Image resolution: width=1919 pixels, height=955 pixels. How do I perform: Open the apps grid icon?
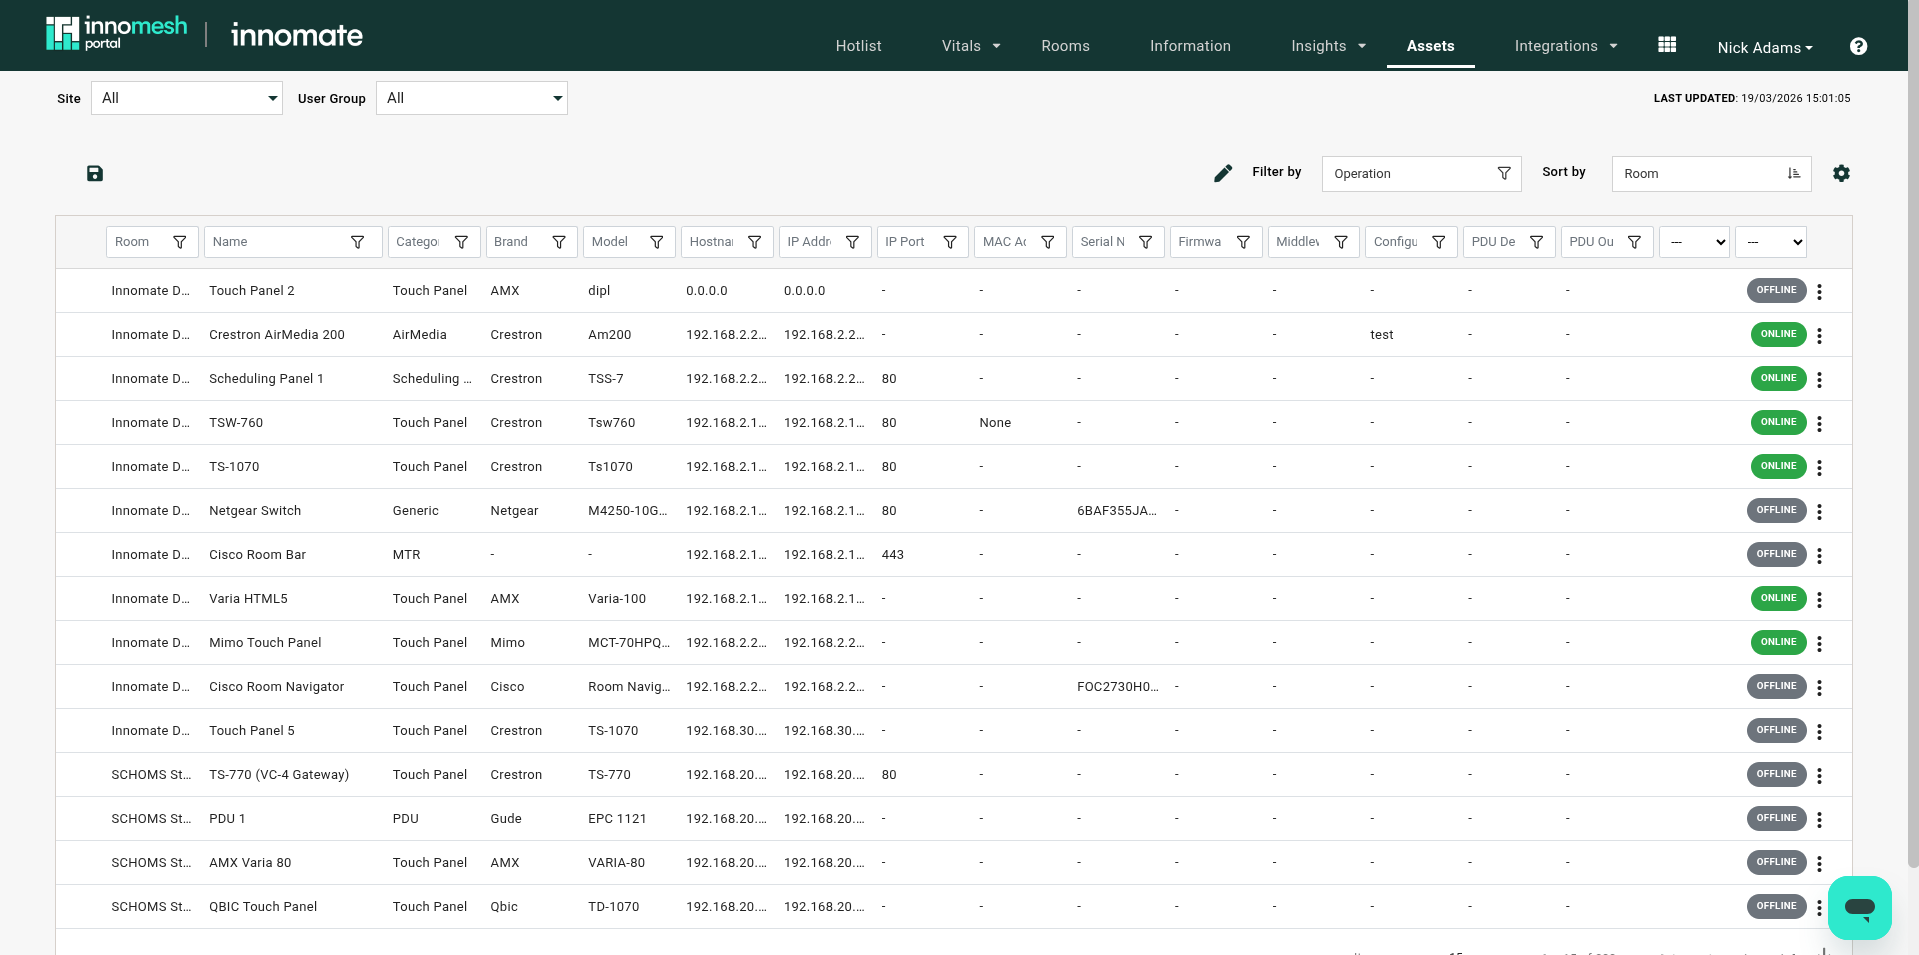click(x=1667, y=45)
